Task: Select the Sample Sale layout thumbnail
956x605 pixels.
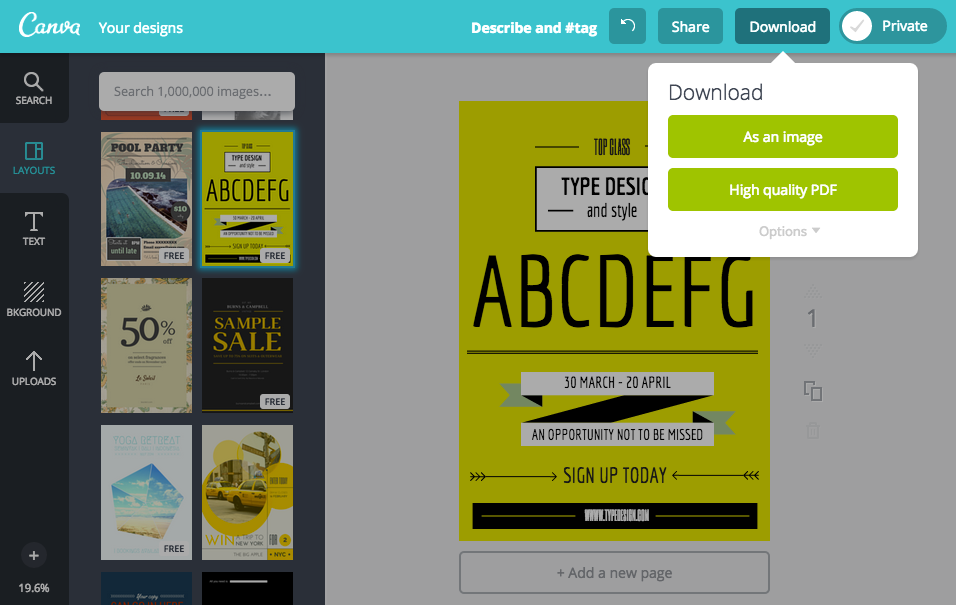Action: tap(248, 346)
